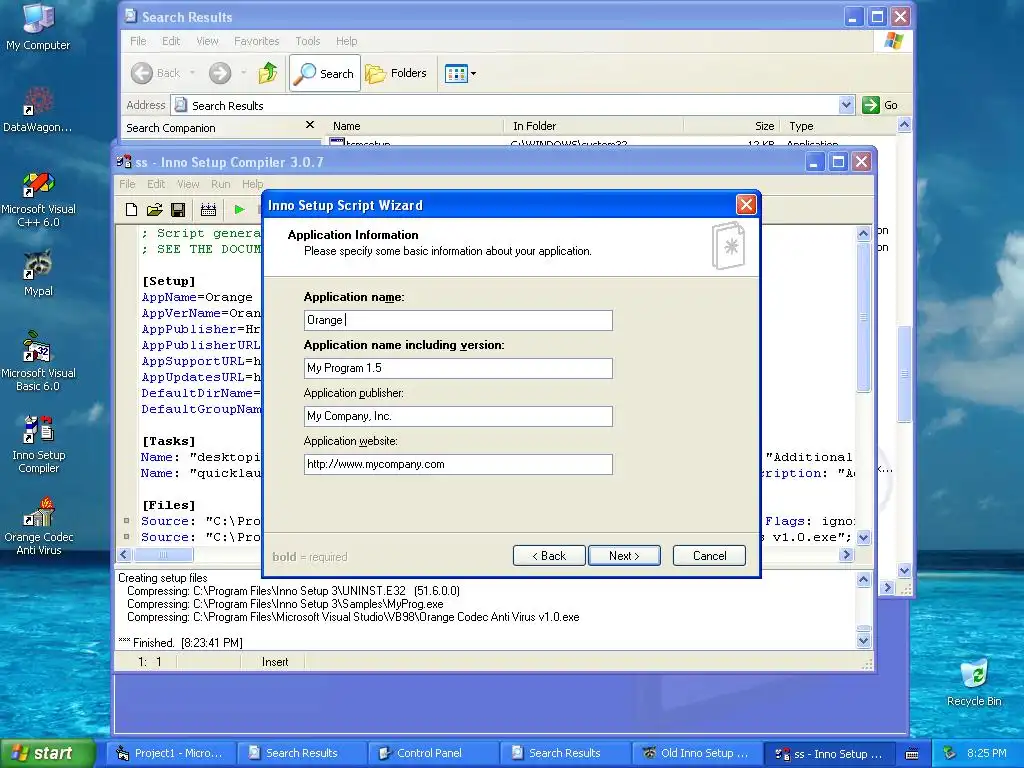Image resolution: width=1024 pixels, height=768 pixels.
Task: Open File menu in Inno Setup Compiler
Action: coord(127,184)
